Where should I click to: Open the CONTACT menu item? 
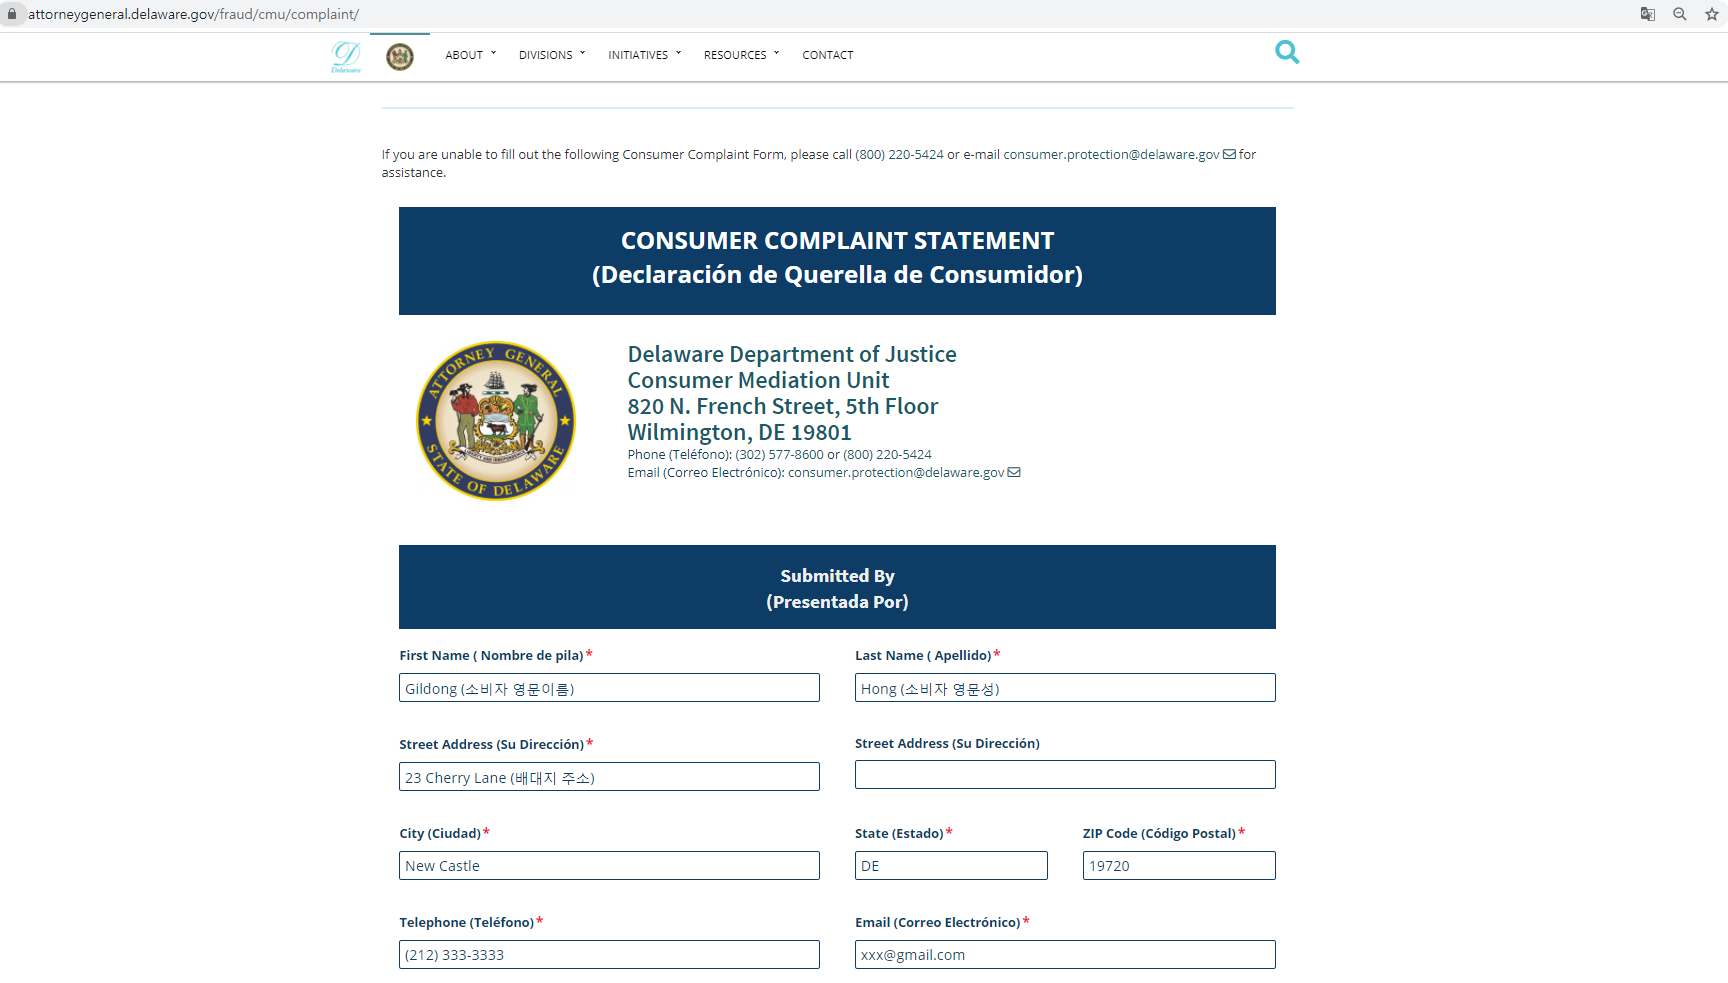coord(828,55)
